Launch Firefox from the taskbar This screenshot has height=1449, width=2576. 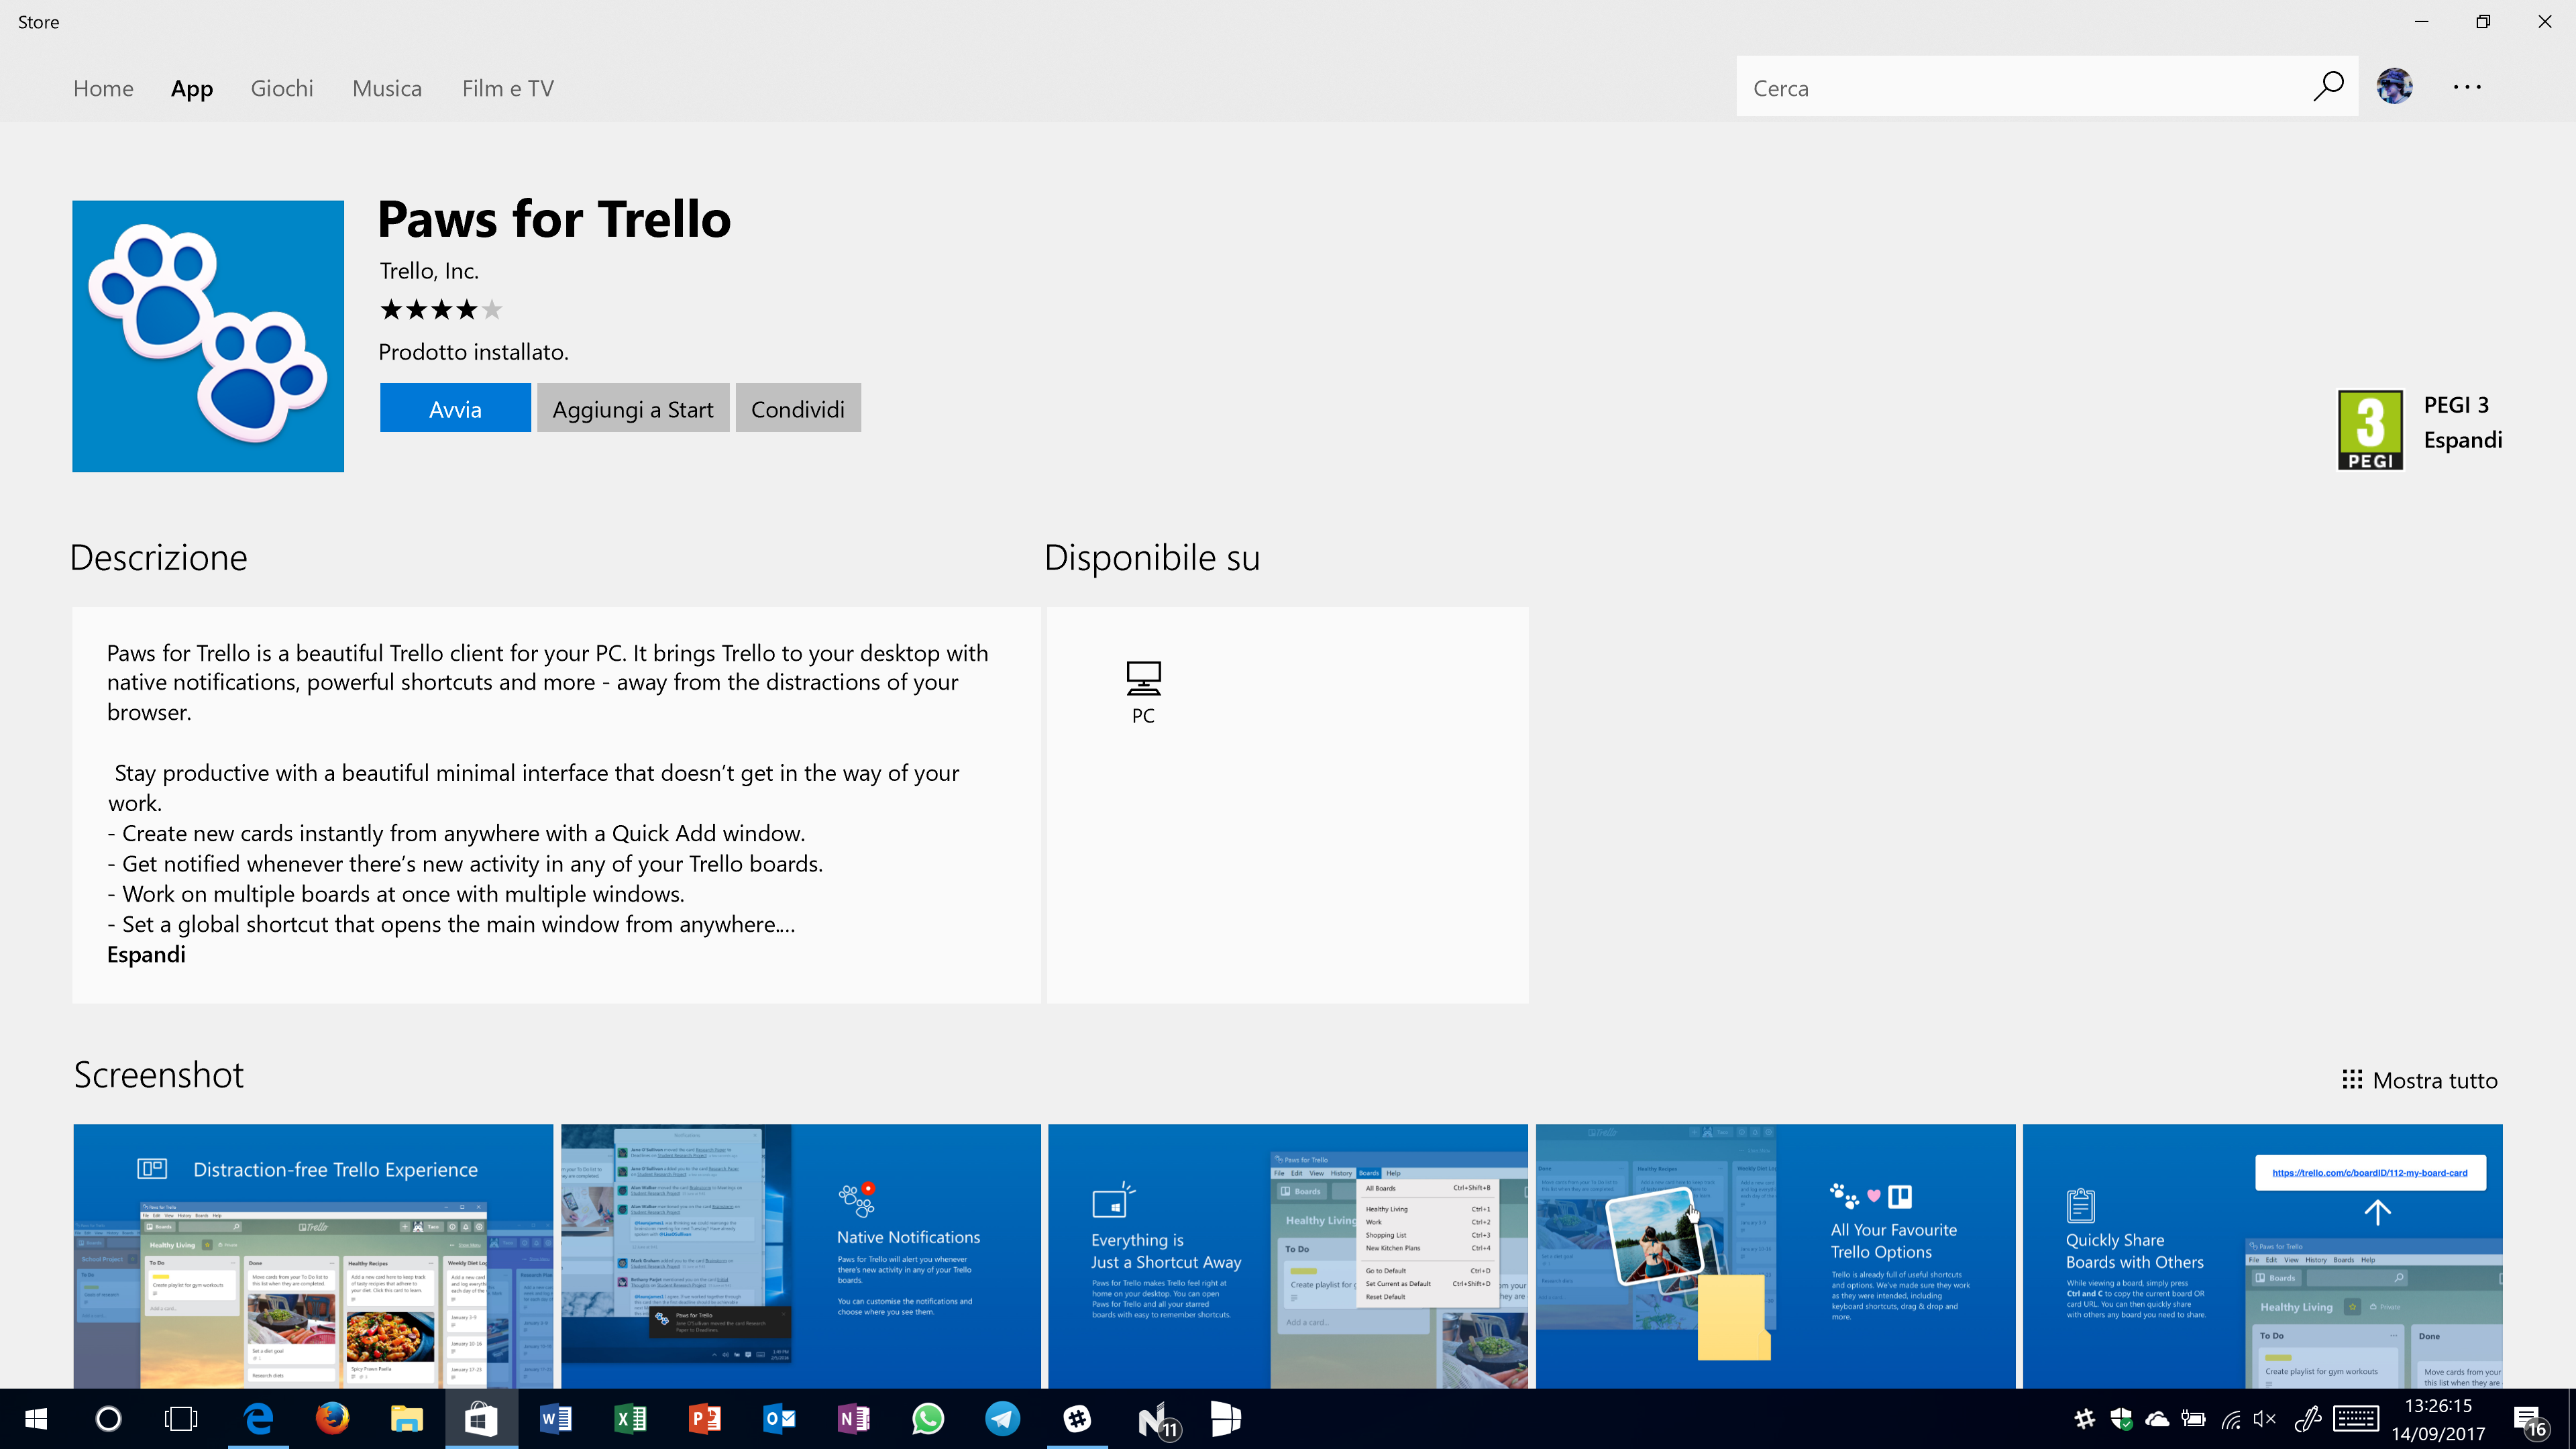(332, 1419)
